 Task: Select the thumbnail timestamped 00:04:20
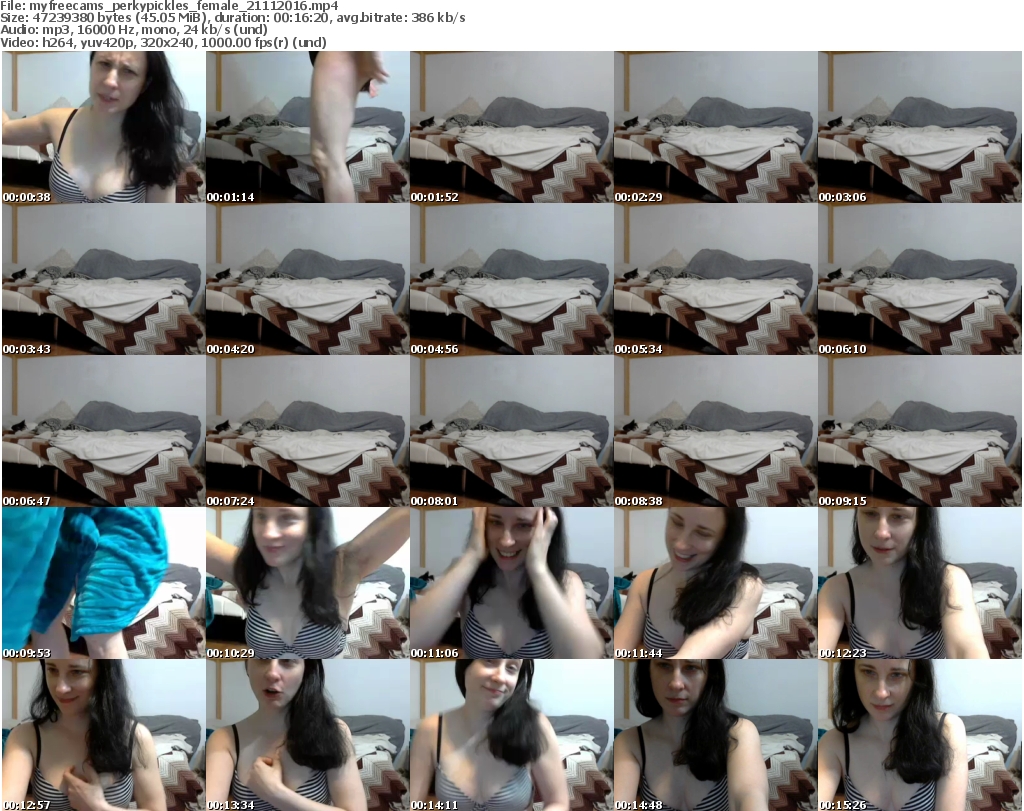pos(308,279)
